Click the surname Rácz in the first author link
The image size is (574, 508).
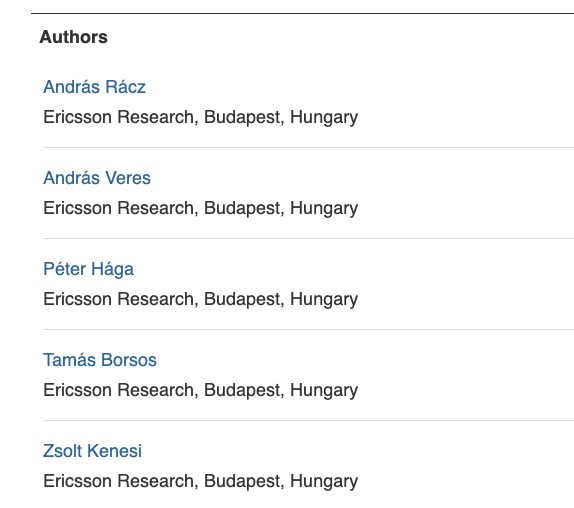pyautogui.click(x=126, y=87)
